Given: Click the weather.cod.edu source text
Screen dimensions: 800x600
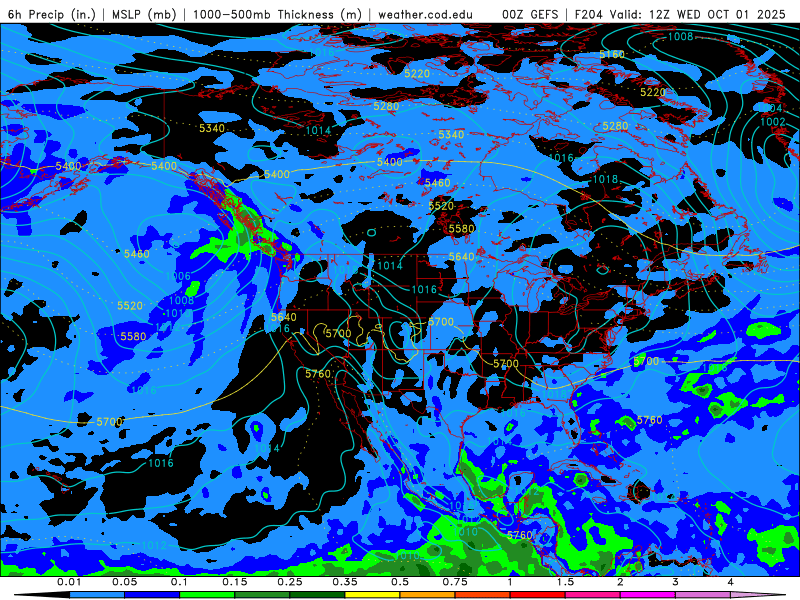Looking at the screenshot, I should pyautogui.click(x=425, y=14).
